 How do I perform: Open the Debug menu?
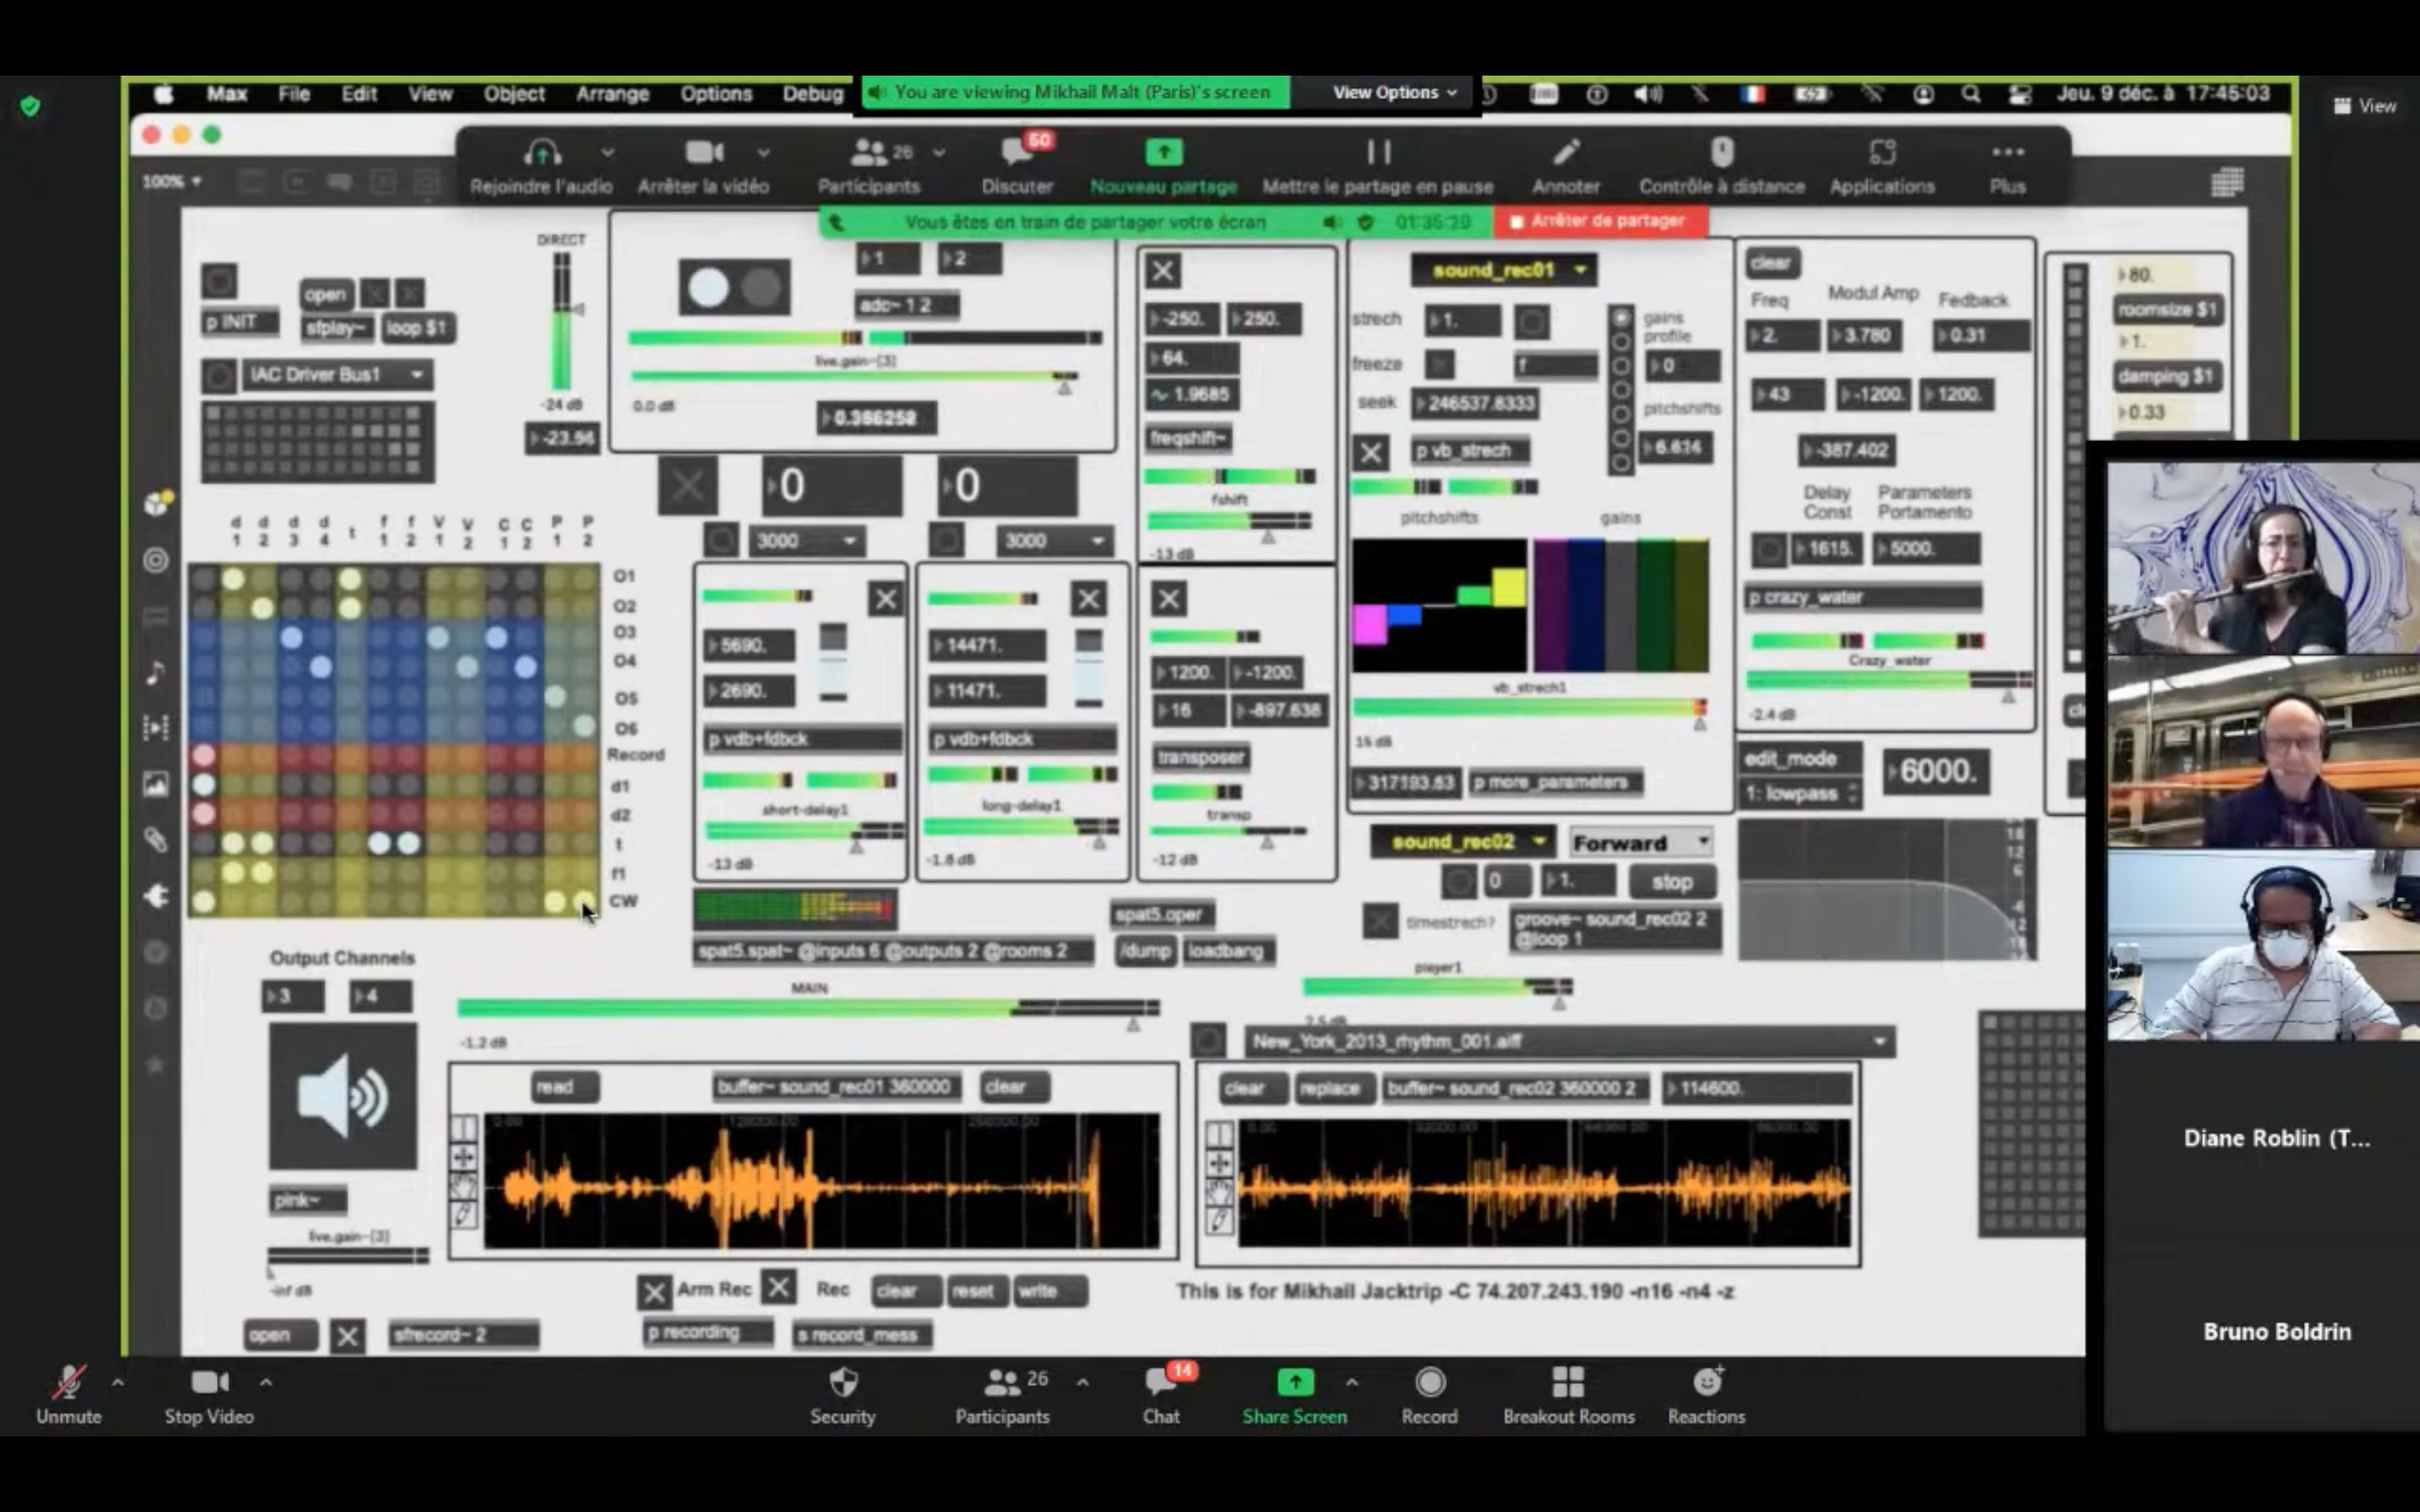click(812, 94)
